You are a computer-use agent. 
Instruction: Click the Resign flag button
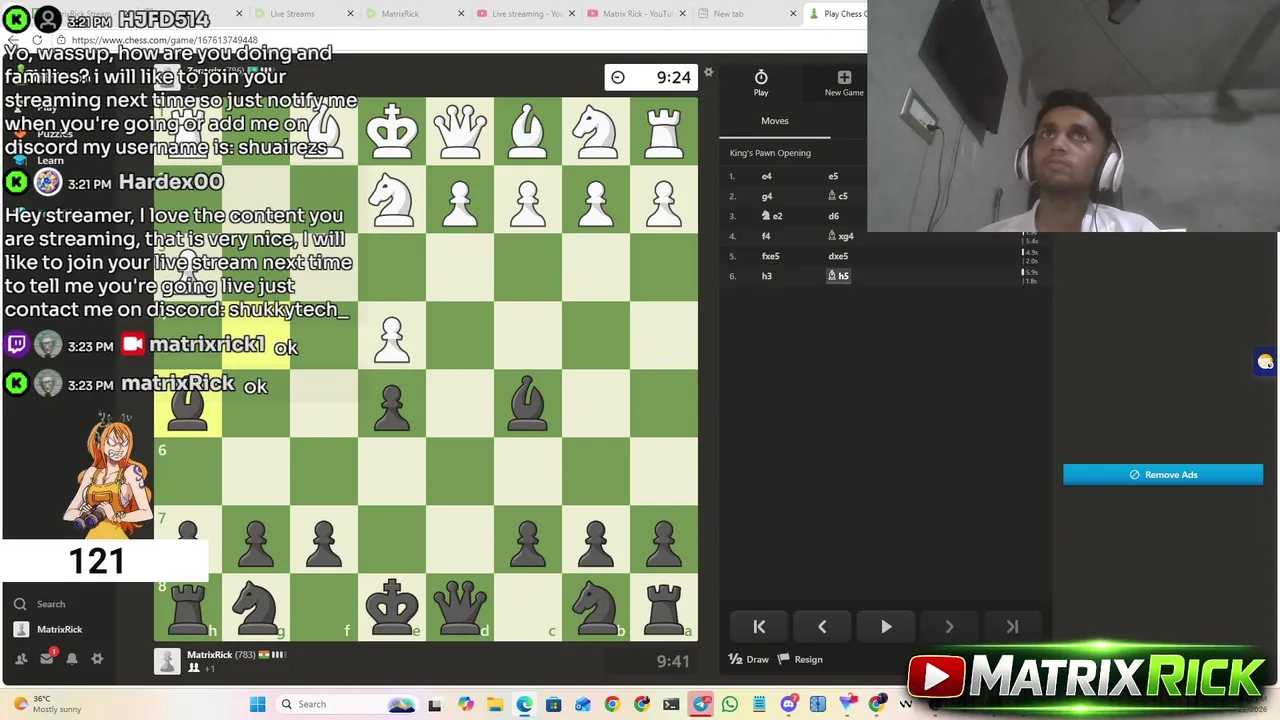(x=800, y=659)
